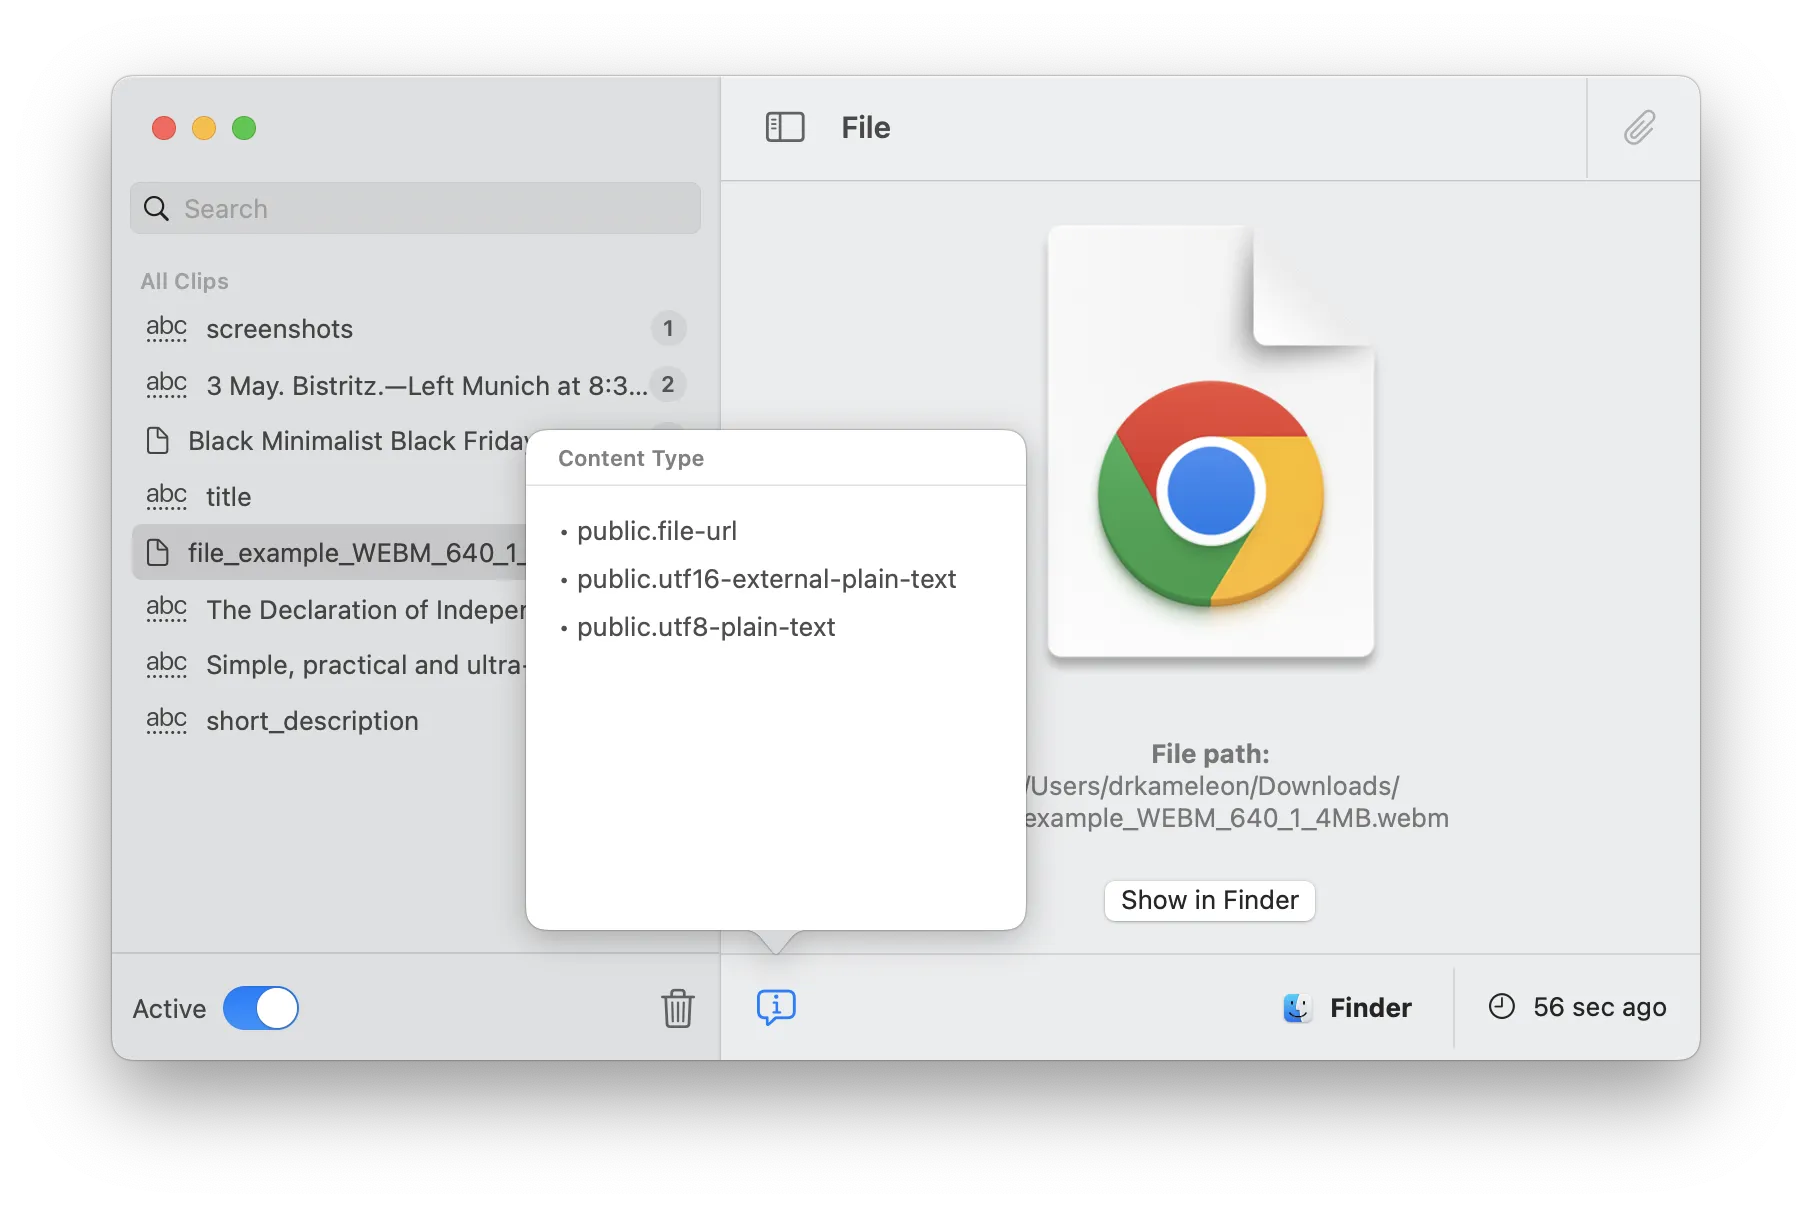Click the Chrome file preview thumbnail

pos(1210,442)
